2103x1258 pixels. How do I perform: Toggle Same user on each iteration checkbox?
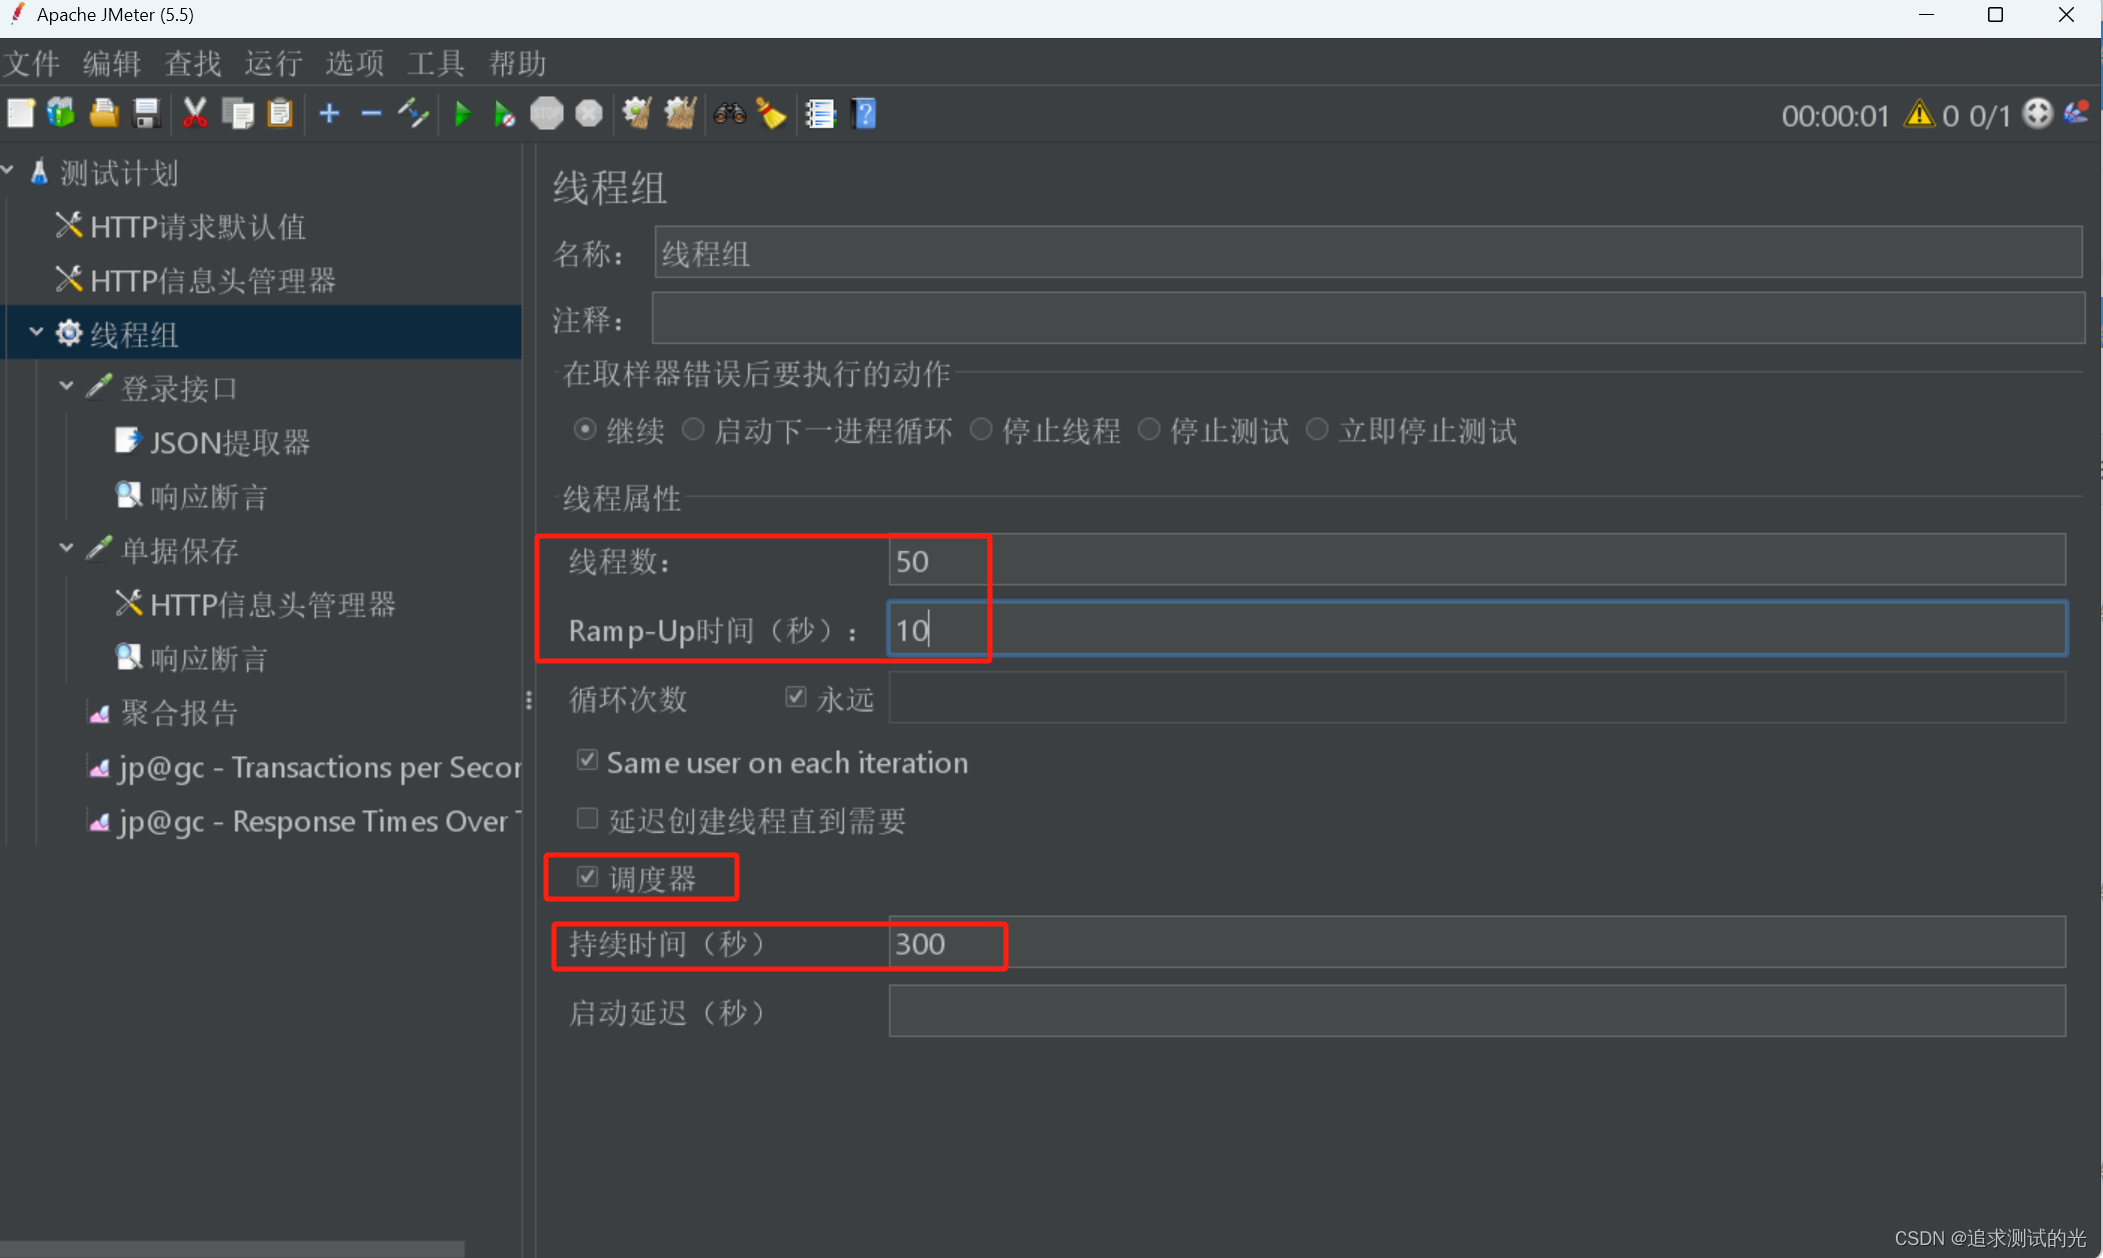tap(587, 761)
